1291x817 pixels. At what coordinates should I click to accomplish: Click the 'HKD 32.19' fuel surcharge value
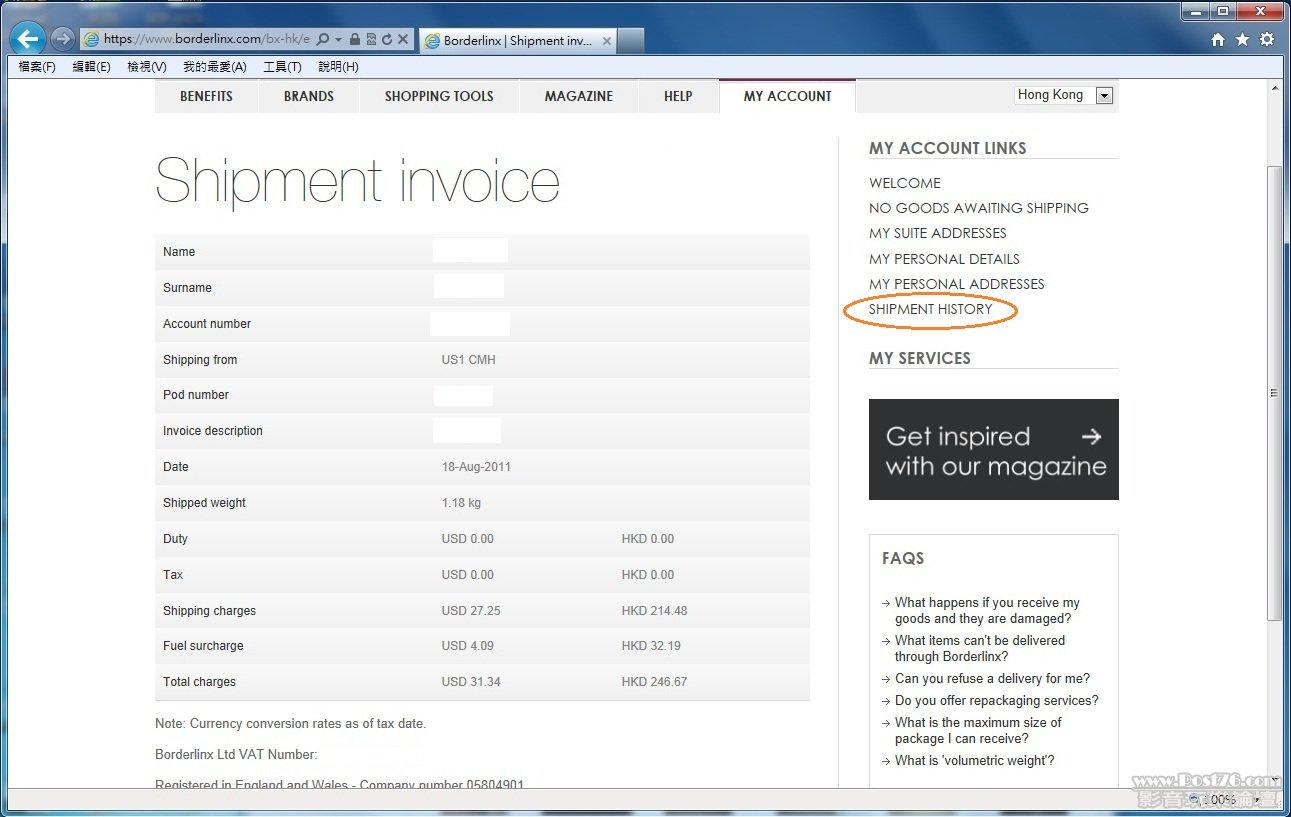(651, 646)
